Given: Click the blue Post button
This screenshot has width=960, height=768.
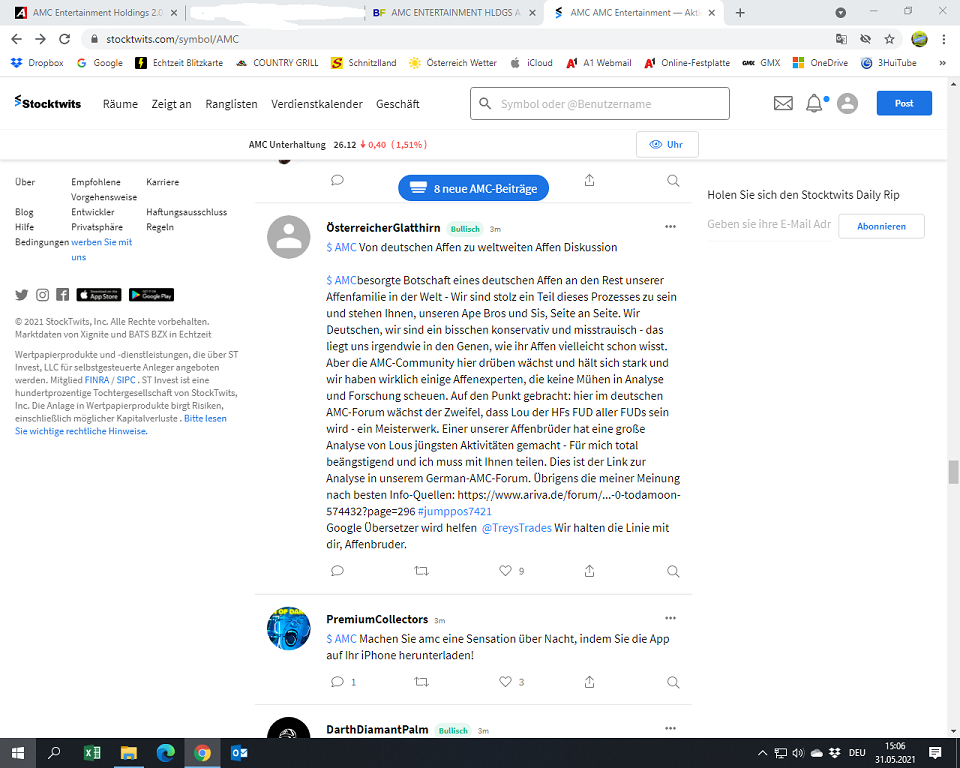Looking at the screenshot, I should tap(904, 104).
